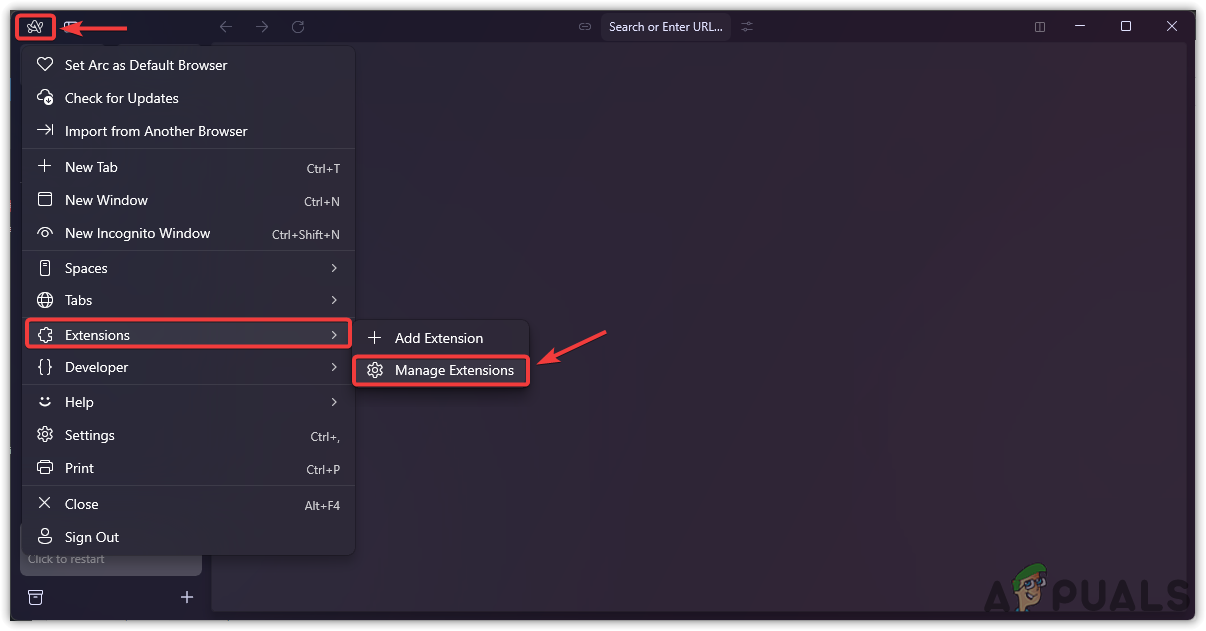Toggle the sidebar icon beside Arc logo

click(x=70, y=26)
